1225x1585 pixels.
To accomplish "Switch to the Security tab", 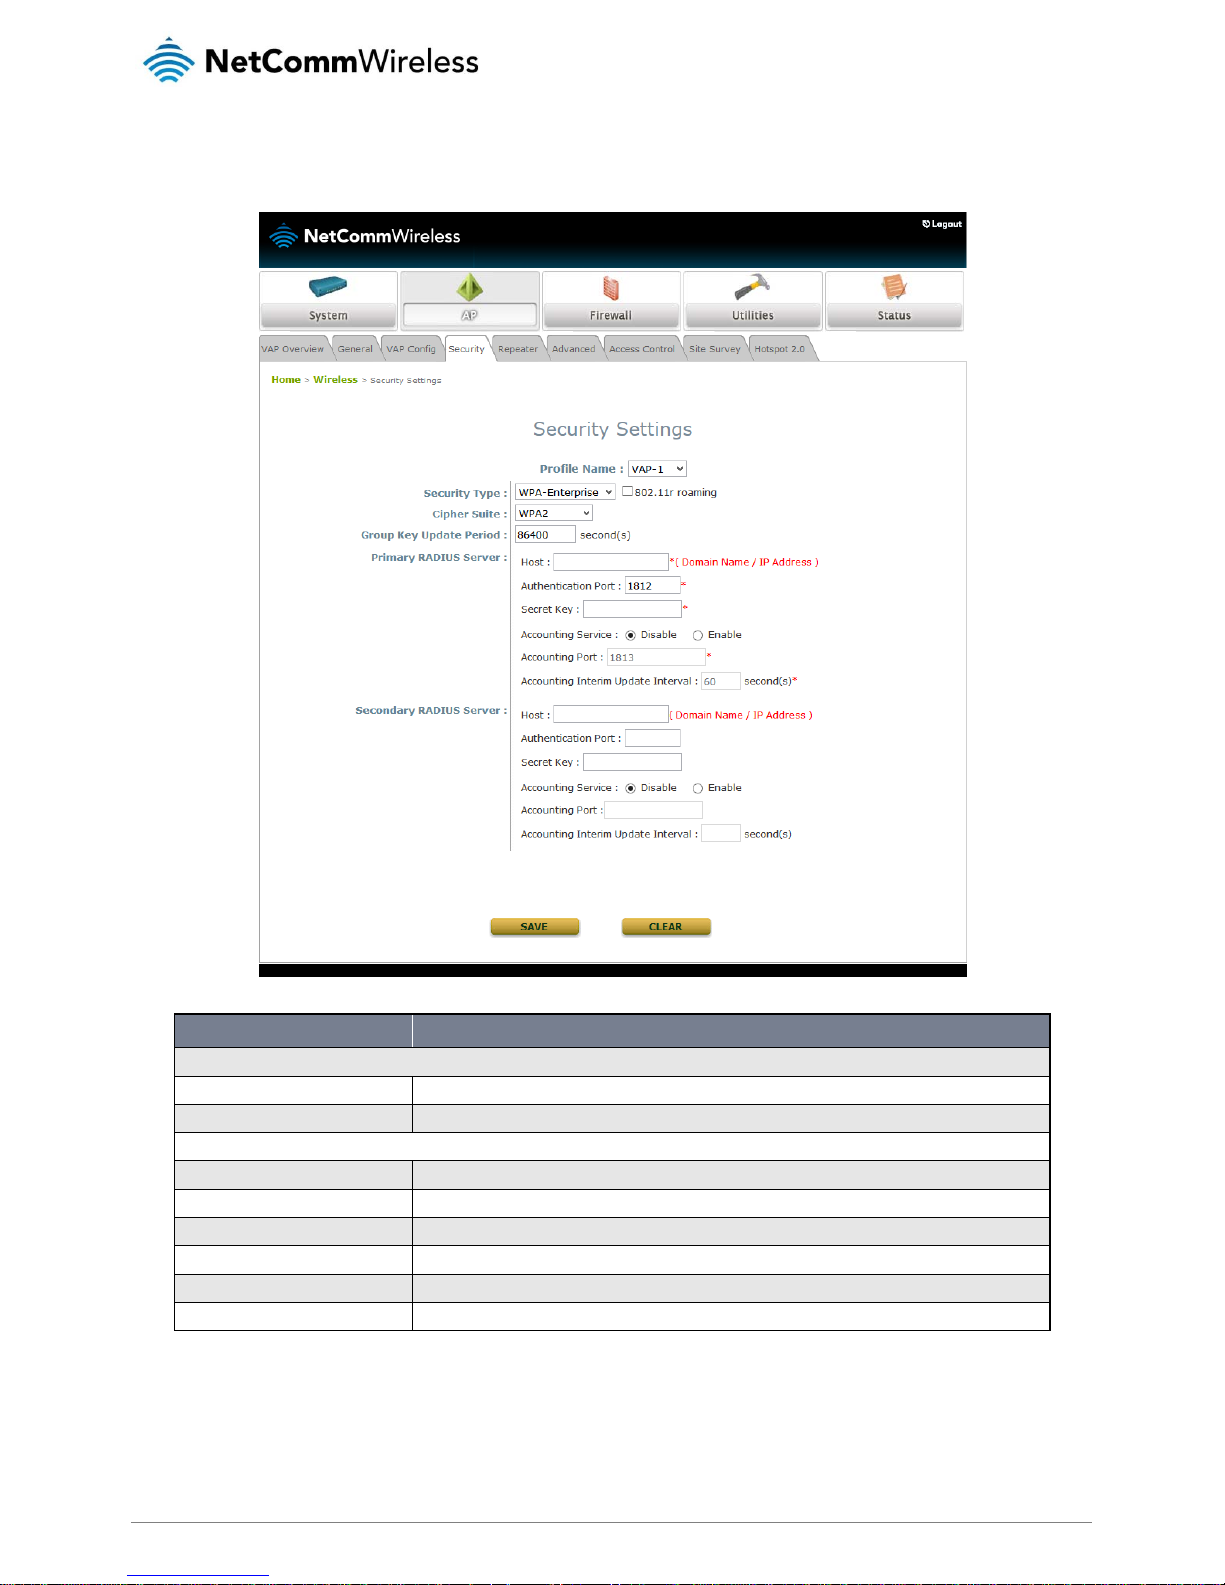I will coord(467,349).
